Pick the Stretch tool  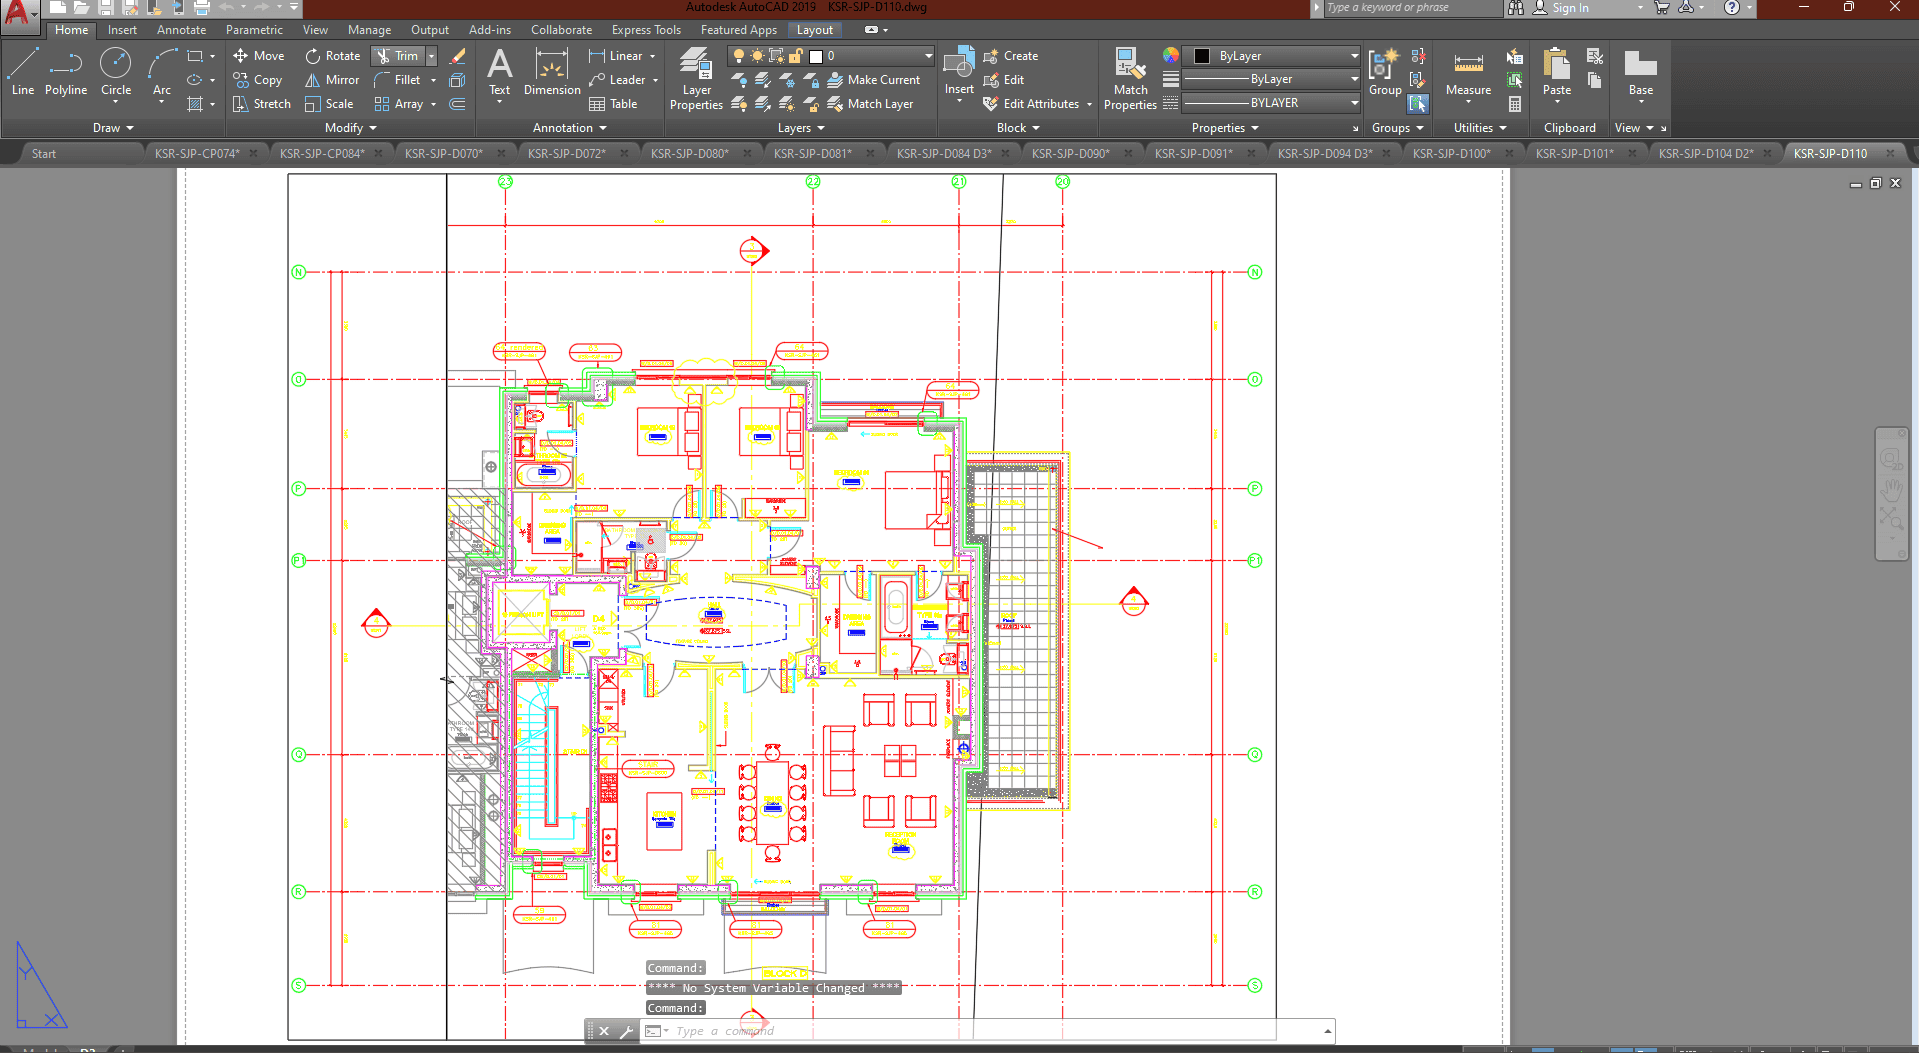click(261, 104)
